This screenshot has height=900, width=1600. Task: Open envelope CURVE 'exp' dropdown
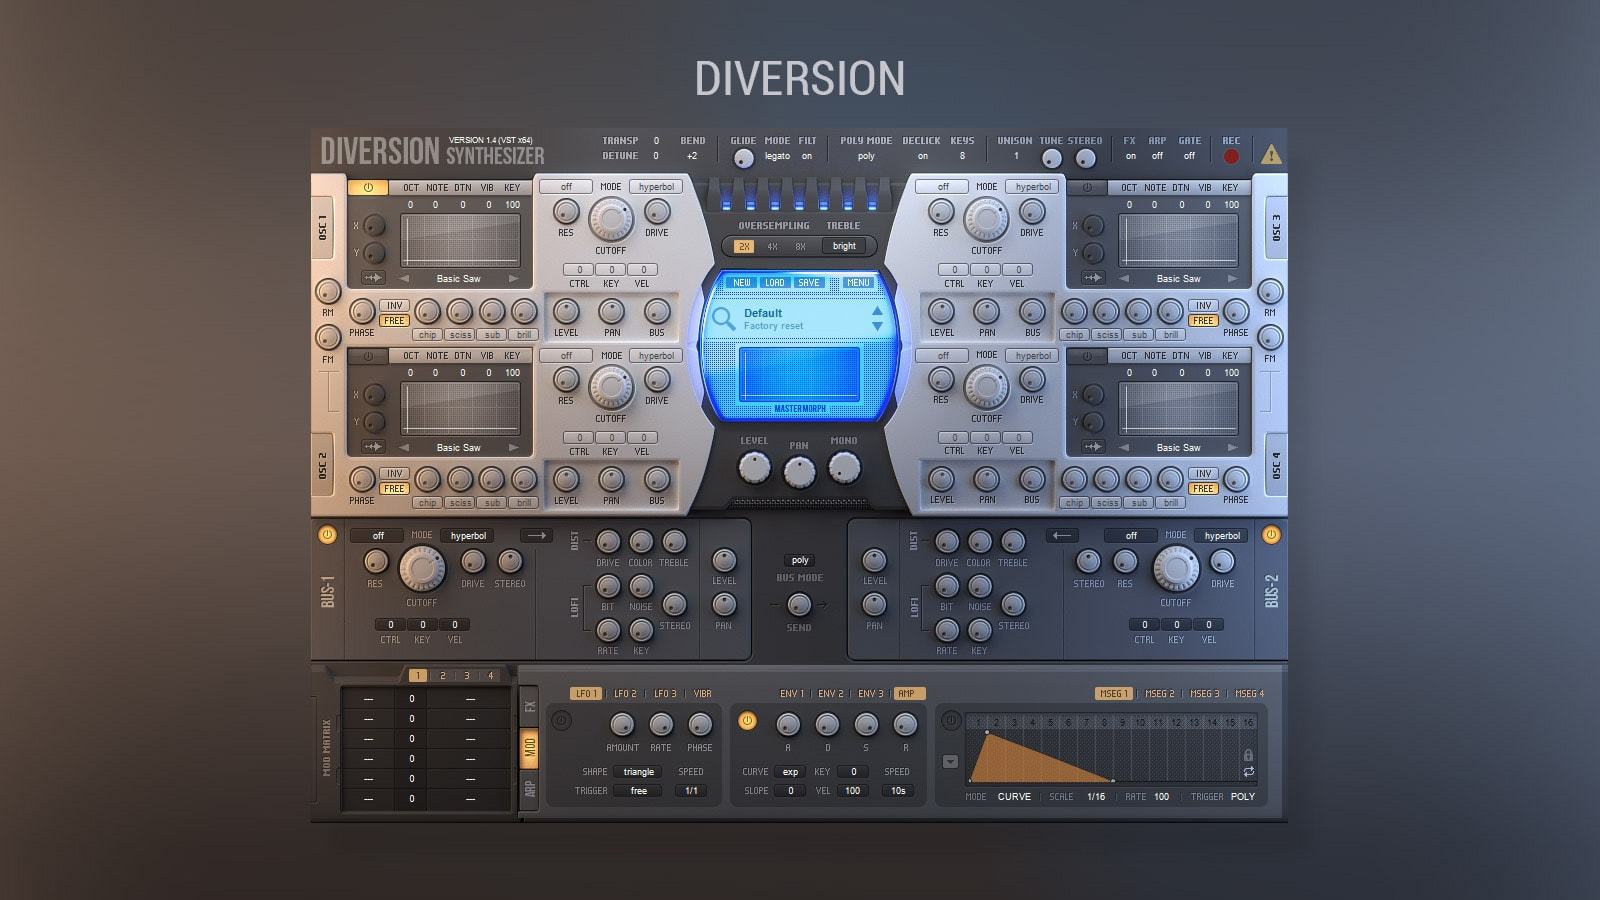point(790,772)
